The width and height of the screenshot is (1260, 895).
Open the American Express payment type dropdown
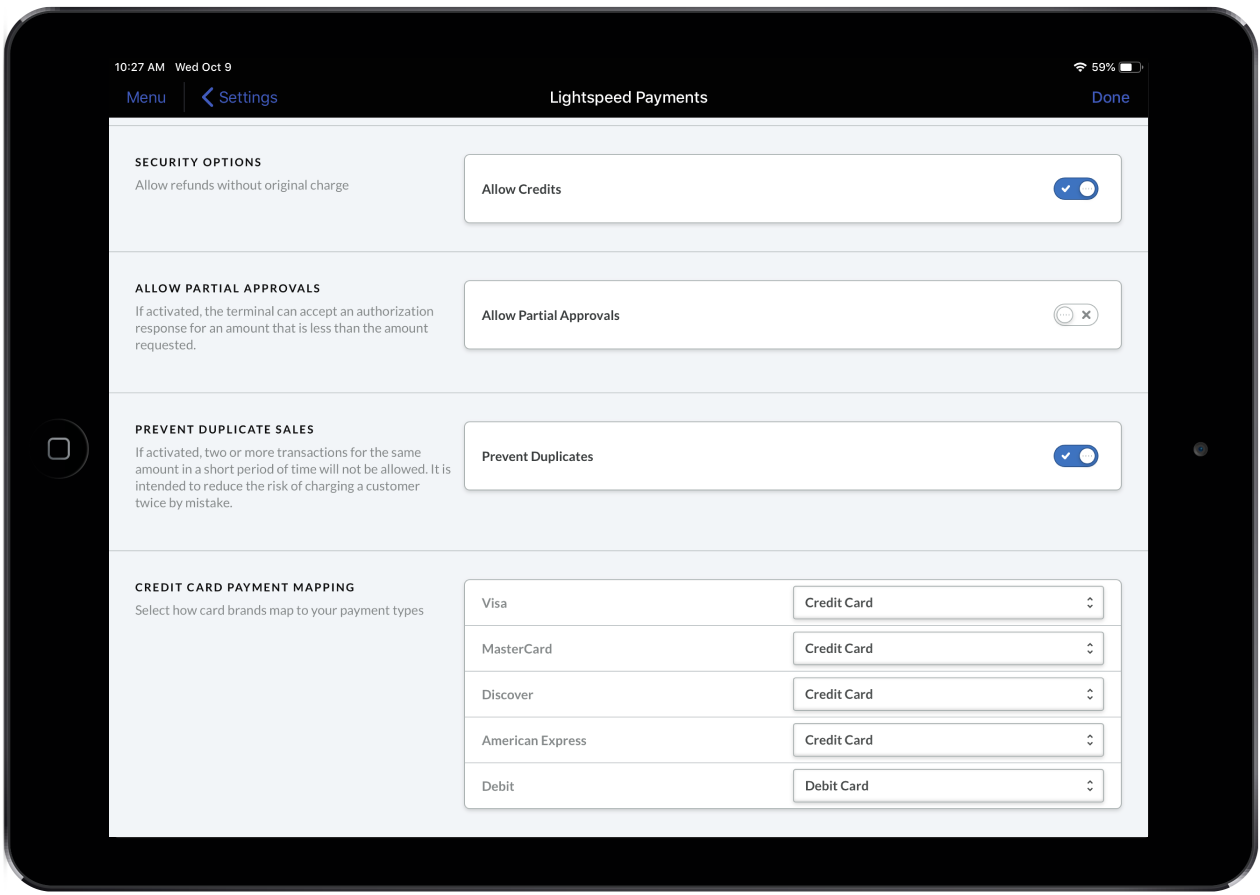[948, 740]
